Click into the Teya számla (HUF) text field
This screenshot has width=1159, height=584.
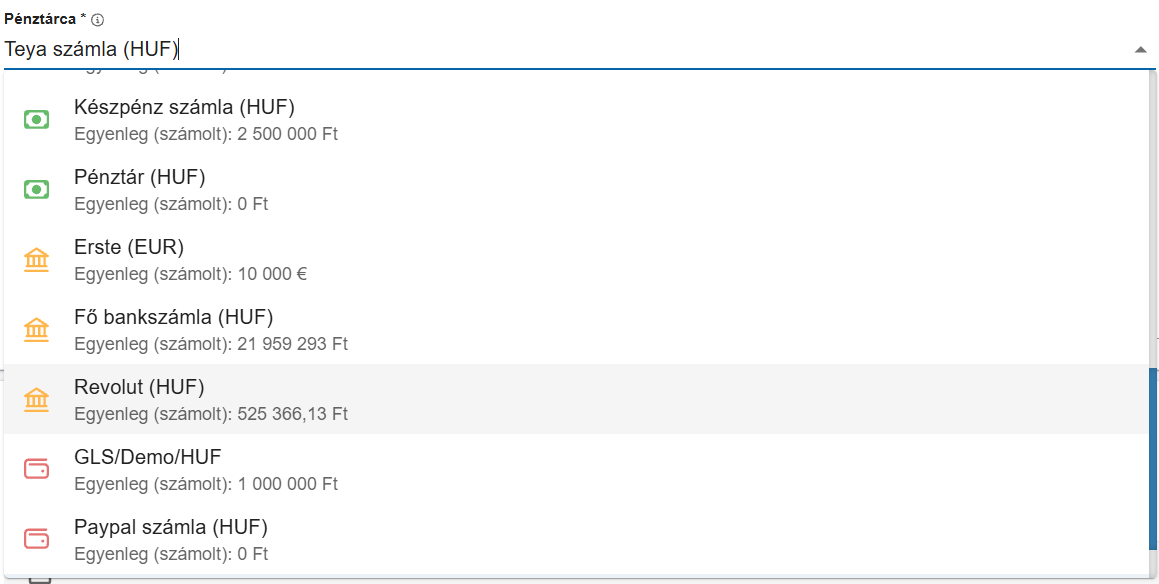click(500, 49)
